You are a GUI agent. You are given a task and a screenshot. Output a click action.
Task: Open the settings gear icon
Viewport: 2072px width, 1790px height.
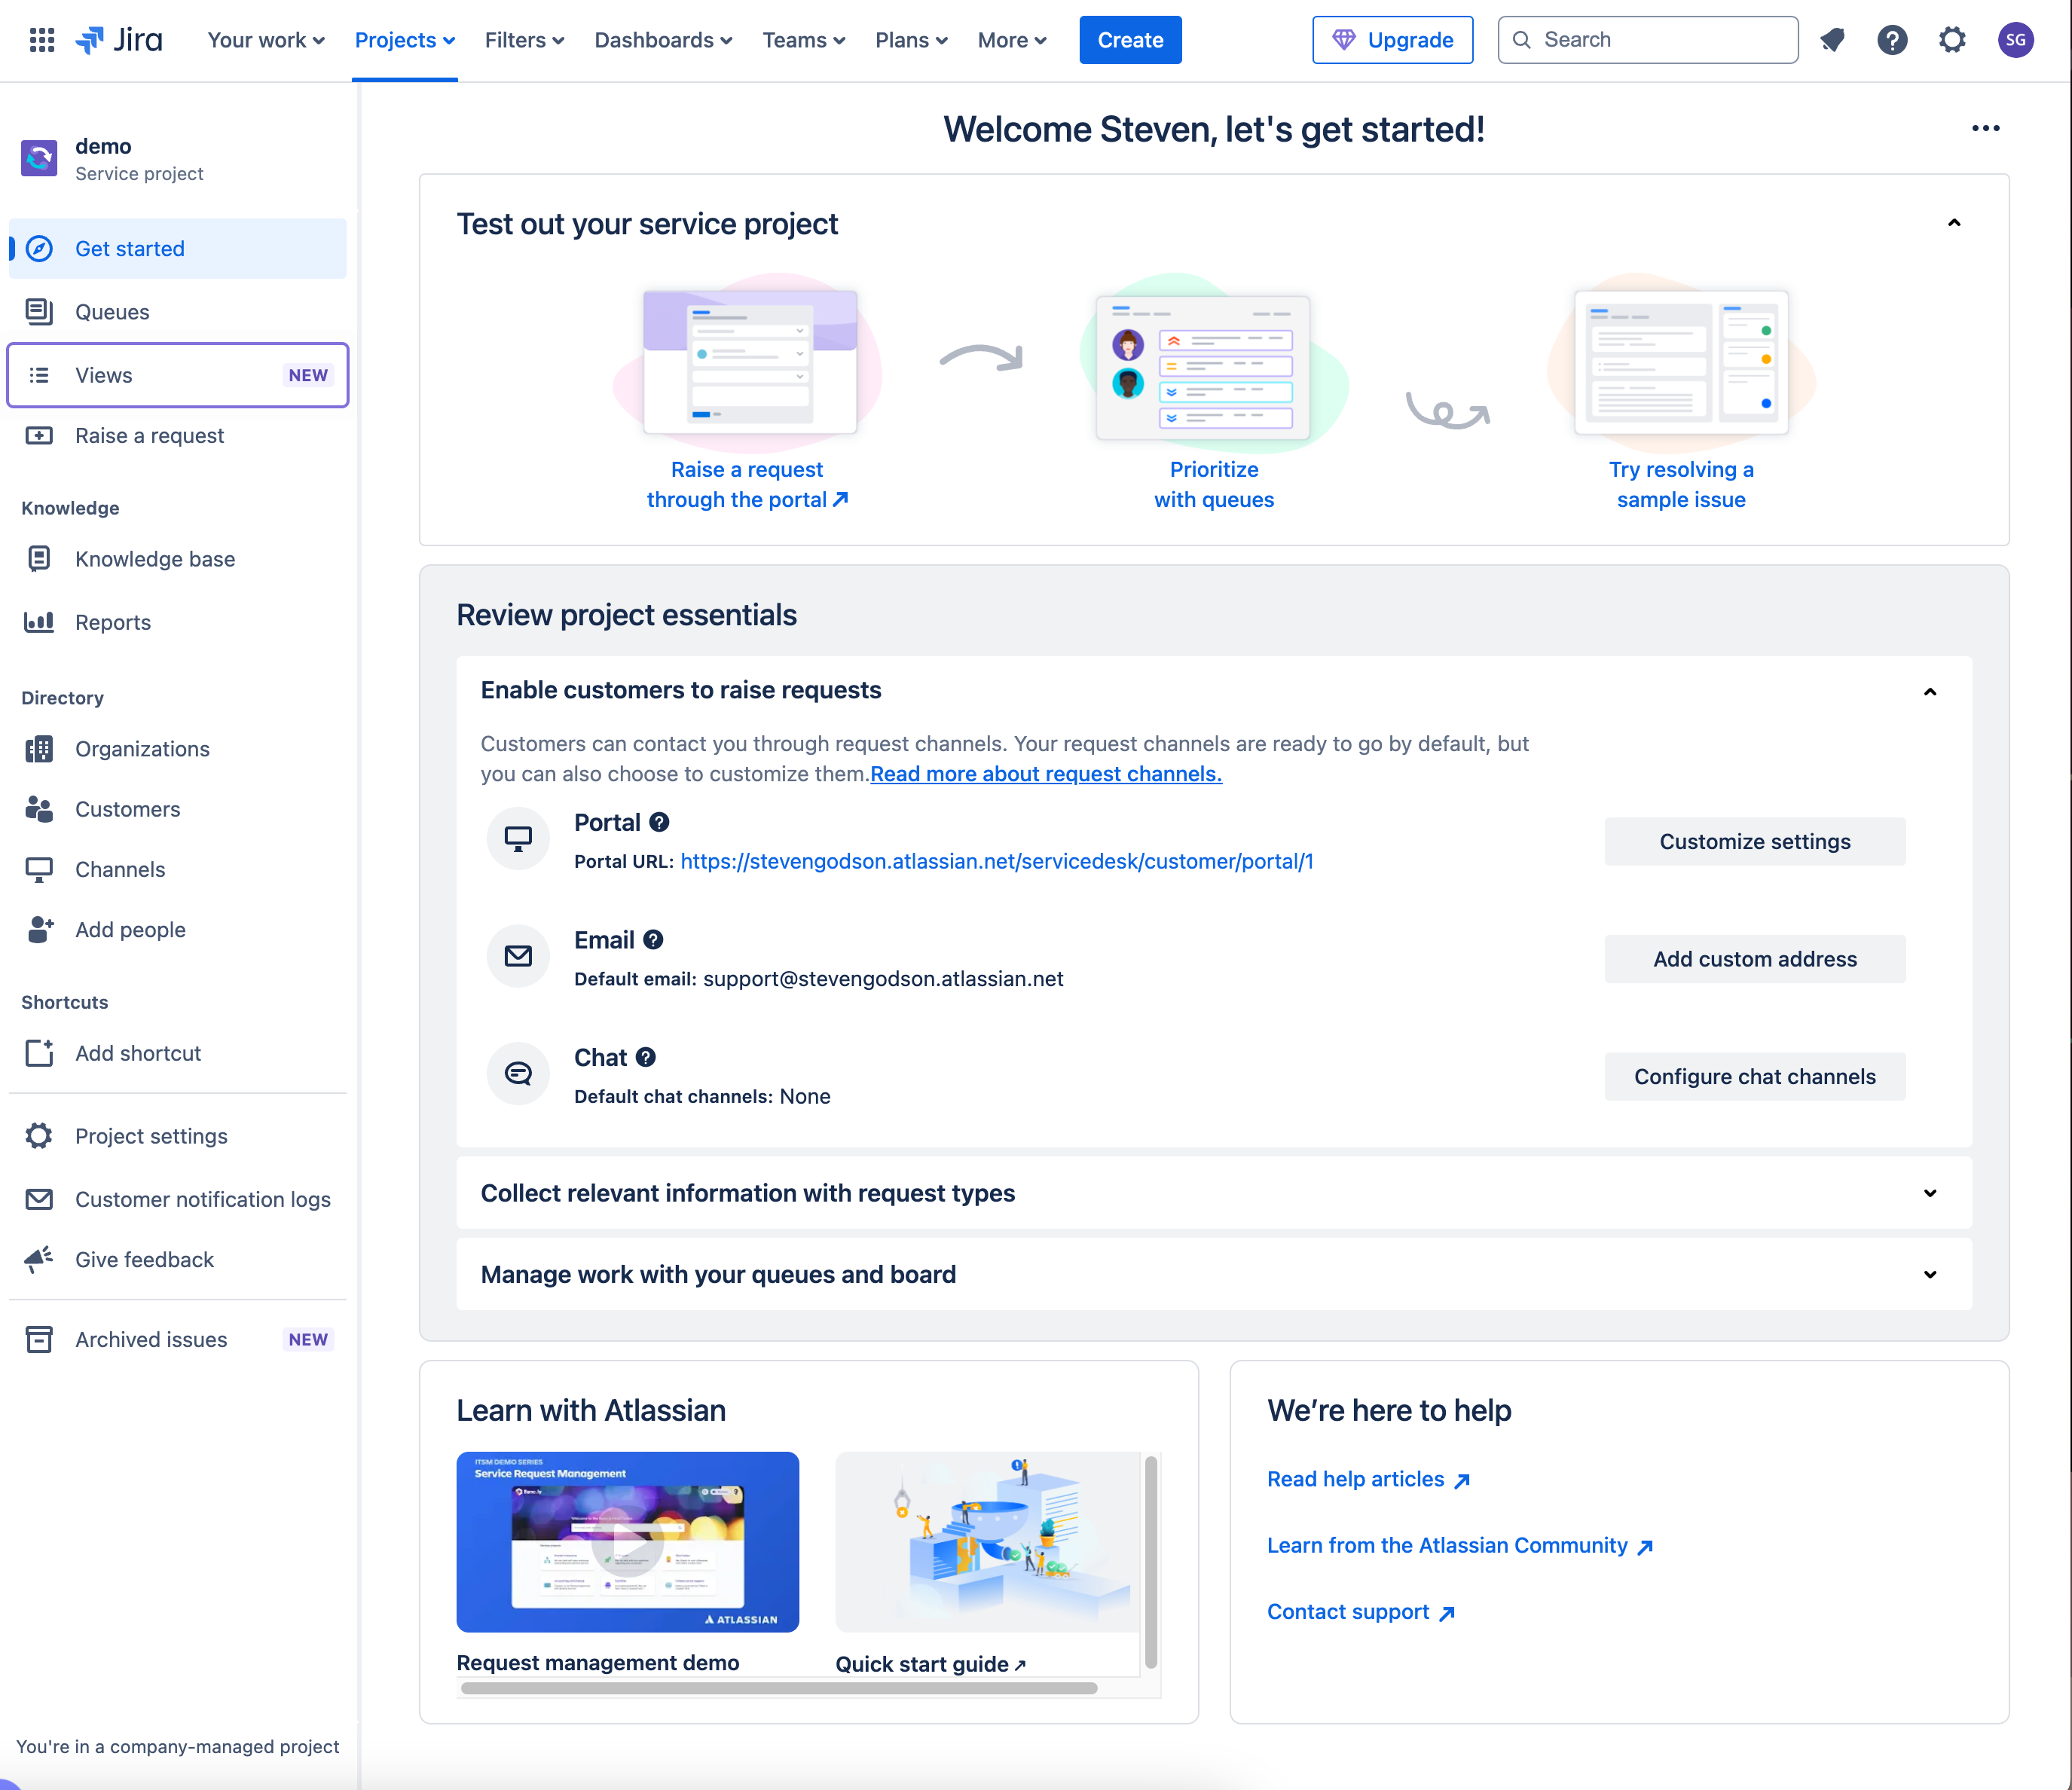[x=1952, y=40]
